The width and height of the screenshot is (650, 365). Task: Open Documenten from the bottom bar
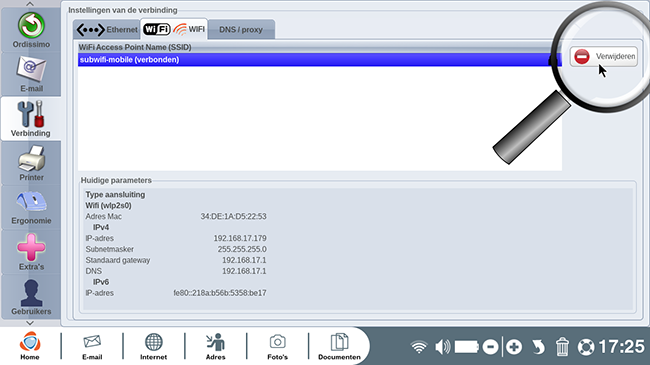[x=339, y=346]
